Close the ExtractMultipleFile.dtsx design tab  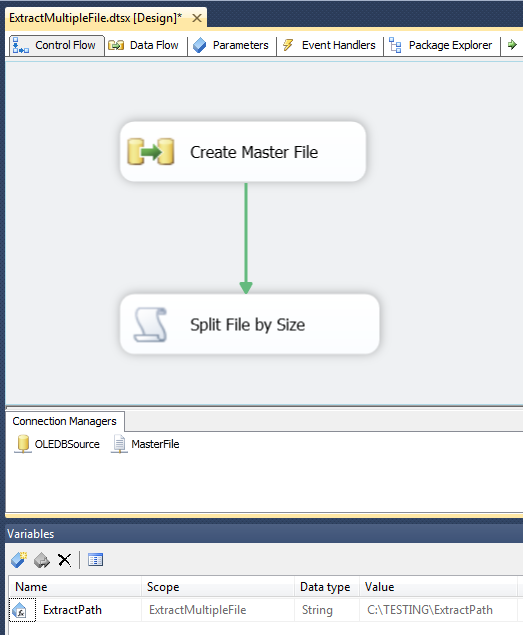(x=197, y=18)
